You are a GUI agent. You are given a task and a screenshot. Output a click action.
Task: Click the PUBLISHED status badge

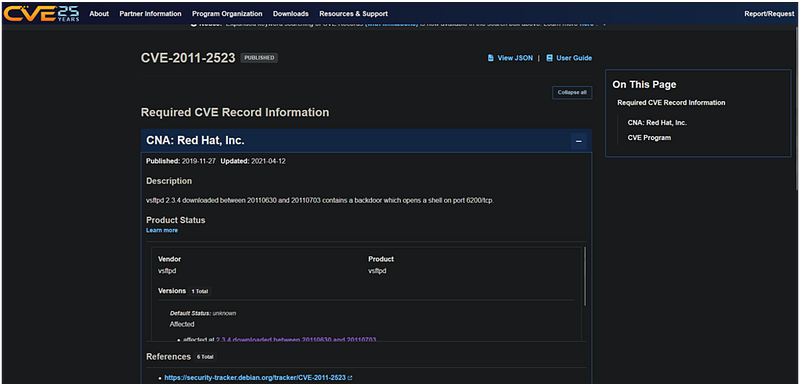pos(259,58)
